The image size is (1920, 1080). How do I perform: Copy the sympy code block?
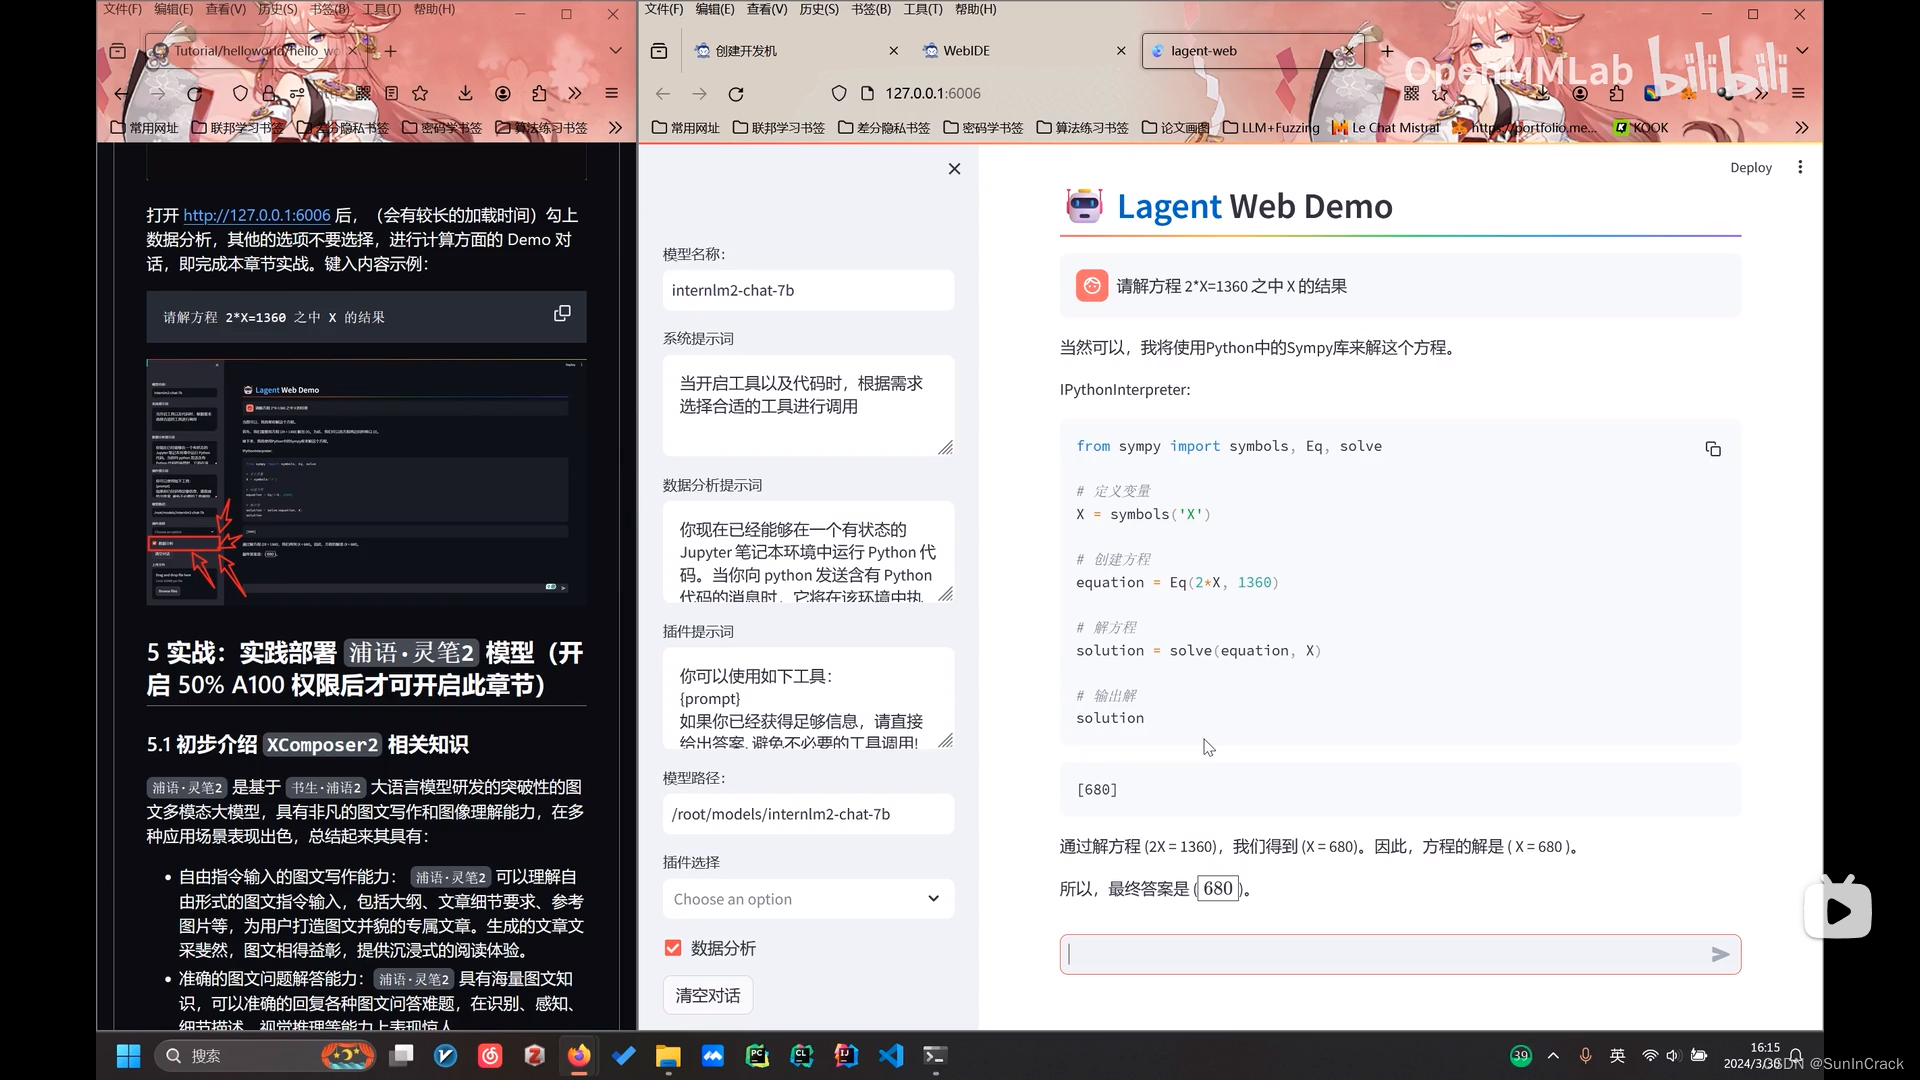click(1713, 449)
